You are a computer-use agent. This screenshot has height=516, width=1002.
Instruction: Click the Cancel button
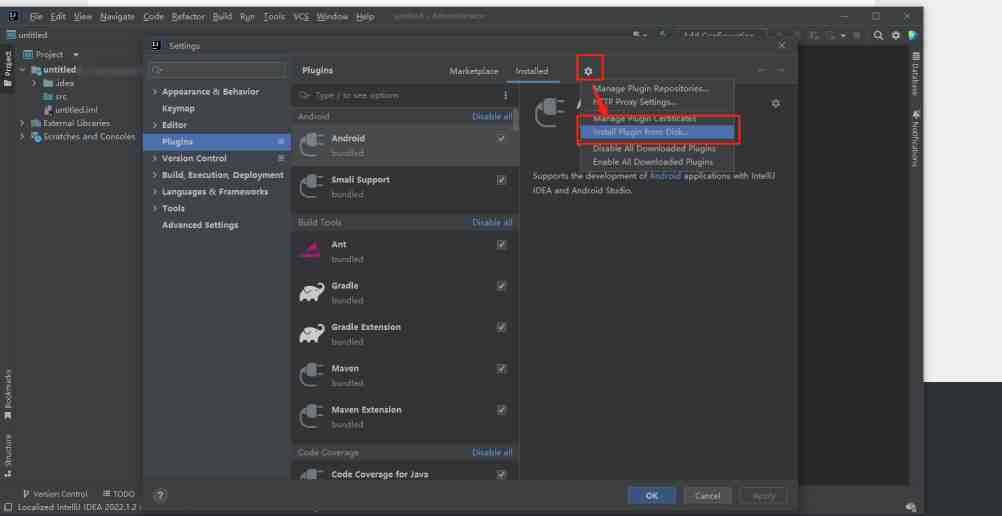click(707, 496)
